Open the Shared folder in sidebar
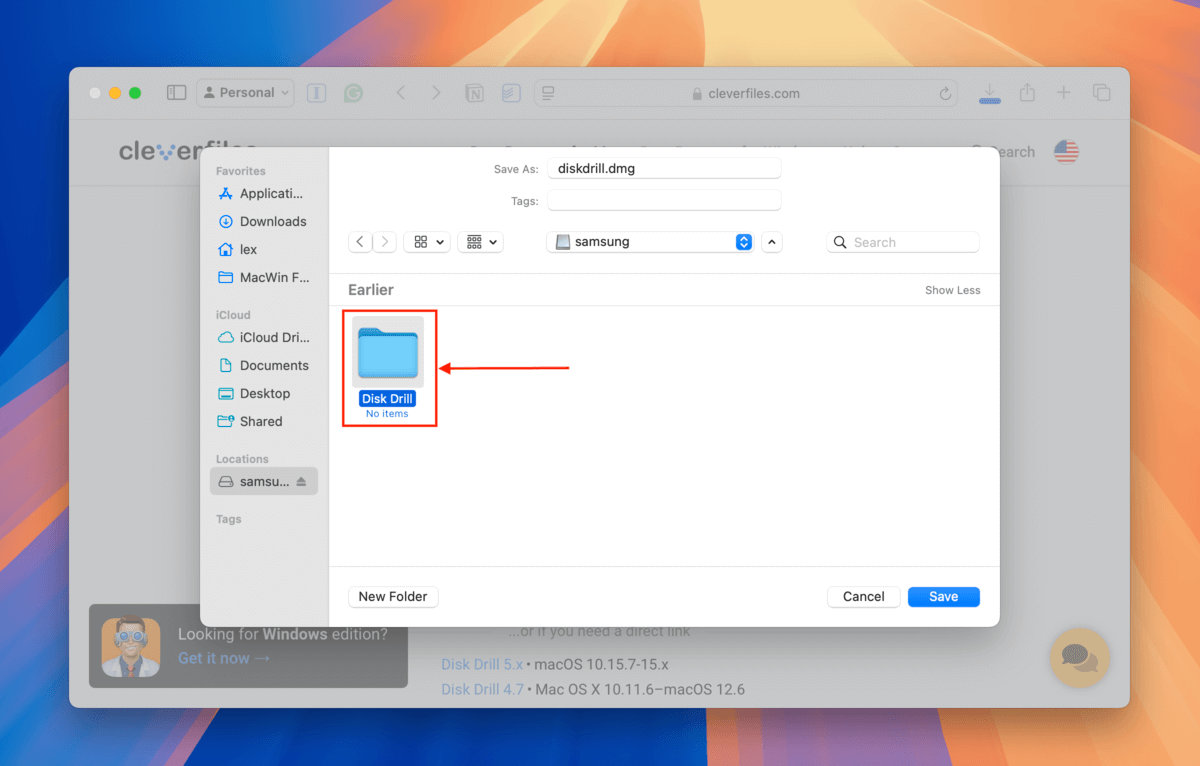 click(x=264, y=421)
